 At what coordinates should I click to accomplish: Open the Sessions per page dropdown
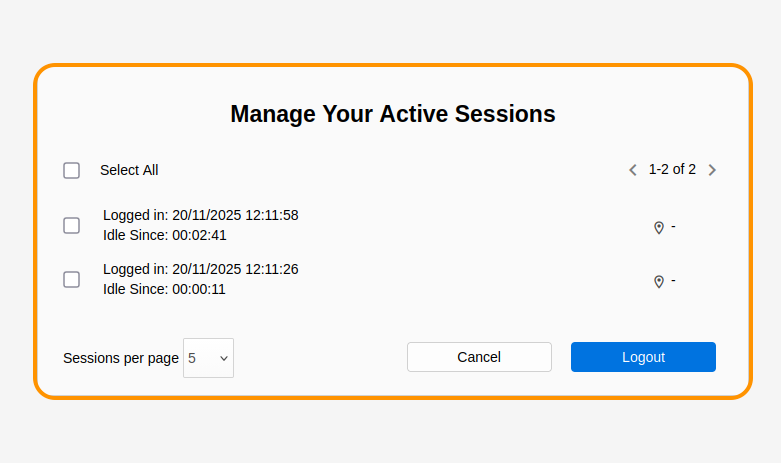pos(208,358)
